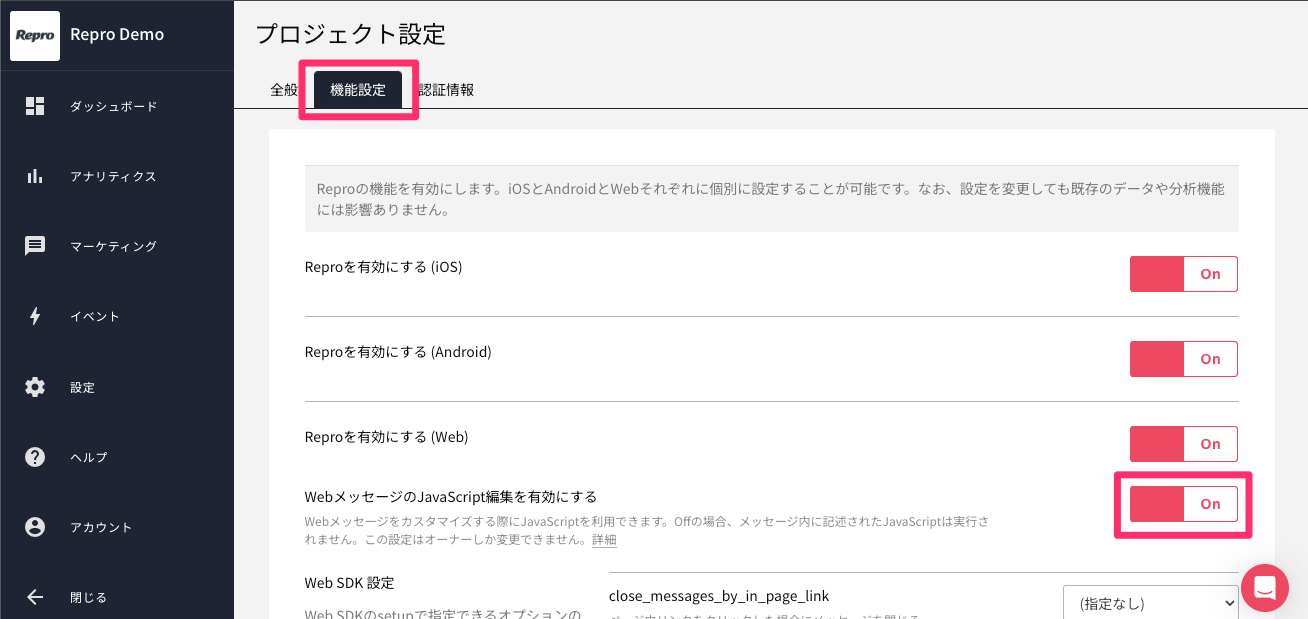Viewport: 1308px width, 619px height.
Task: Open マーケティング menu item label
Action: (114, 246)
